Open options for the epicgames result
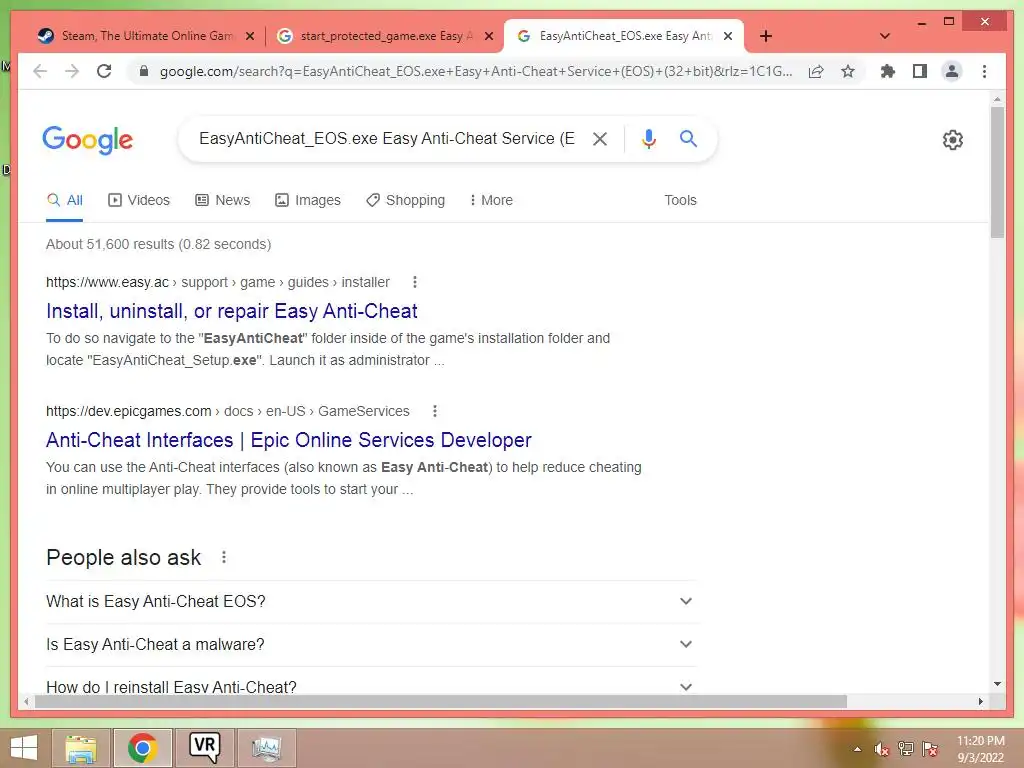This screenshot has width=1024, height=768. tap(435, 411)
